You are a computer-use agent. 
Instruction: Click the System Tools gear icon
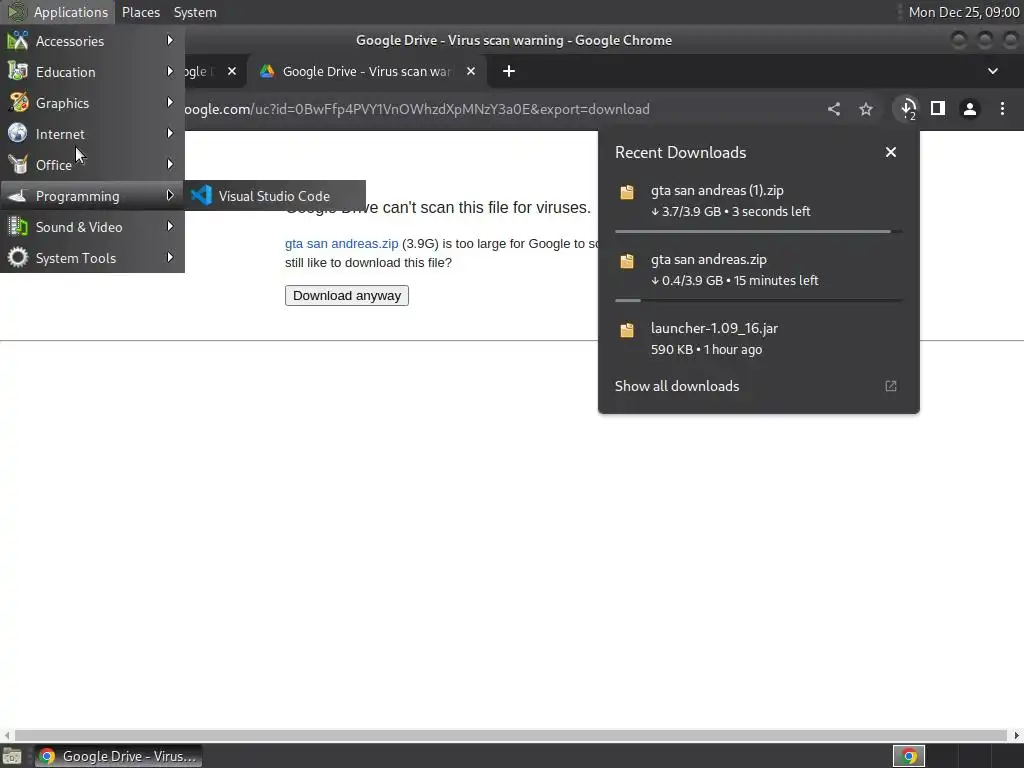pos(18,258)
